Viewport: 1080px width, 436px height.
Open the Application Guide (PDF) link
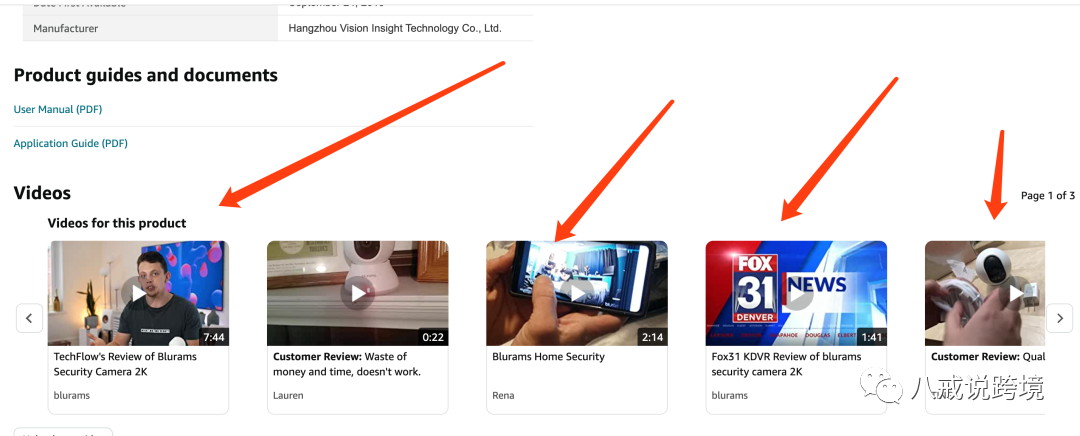[71, 143]
